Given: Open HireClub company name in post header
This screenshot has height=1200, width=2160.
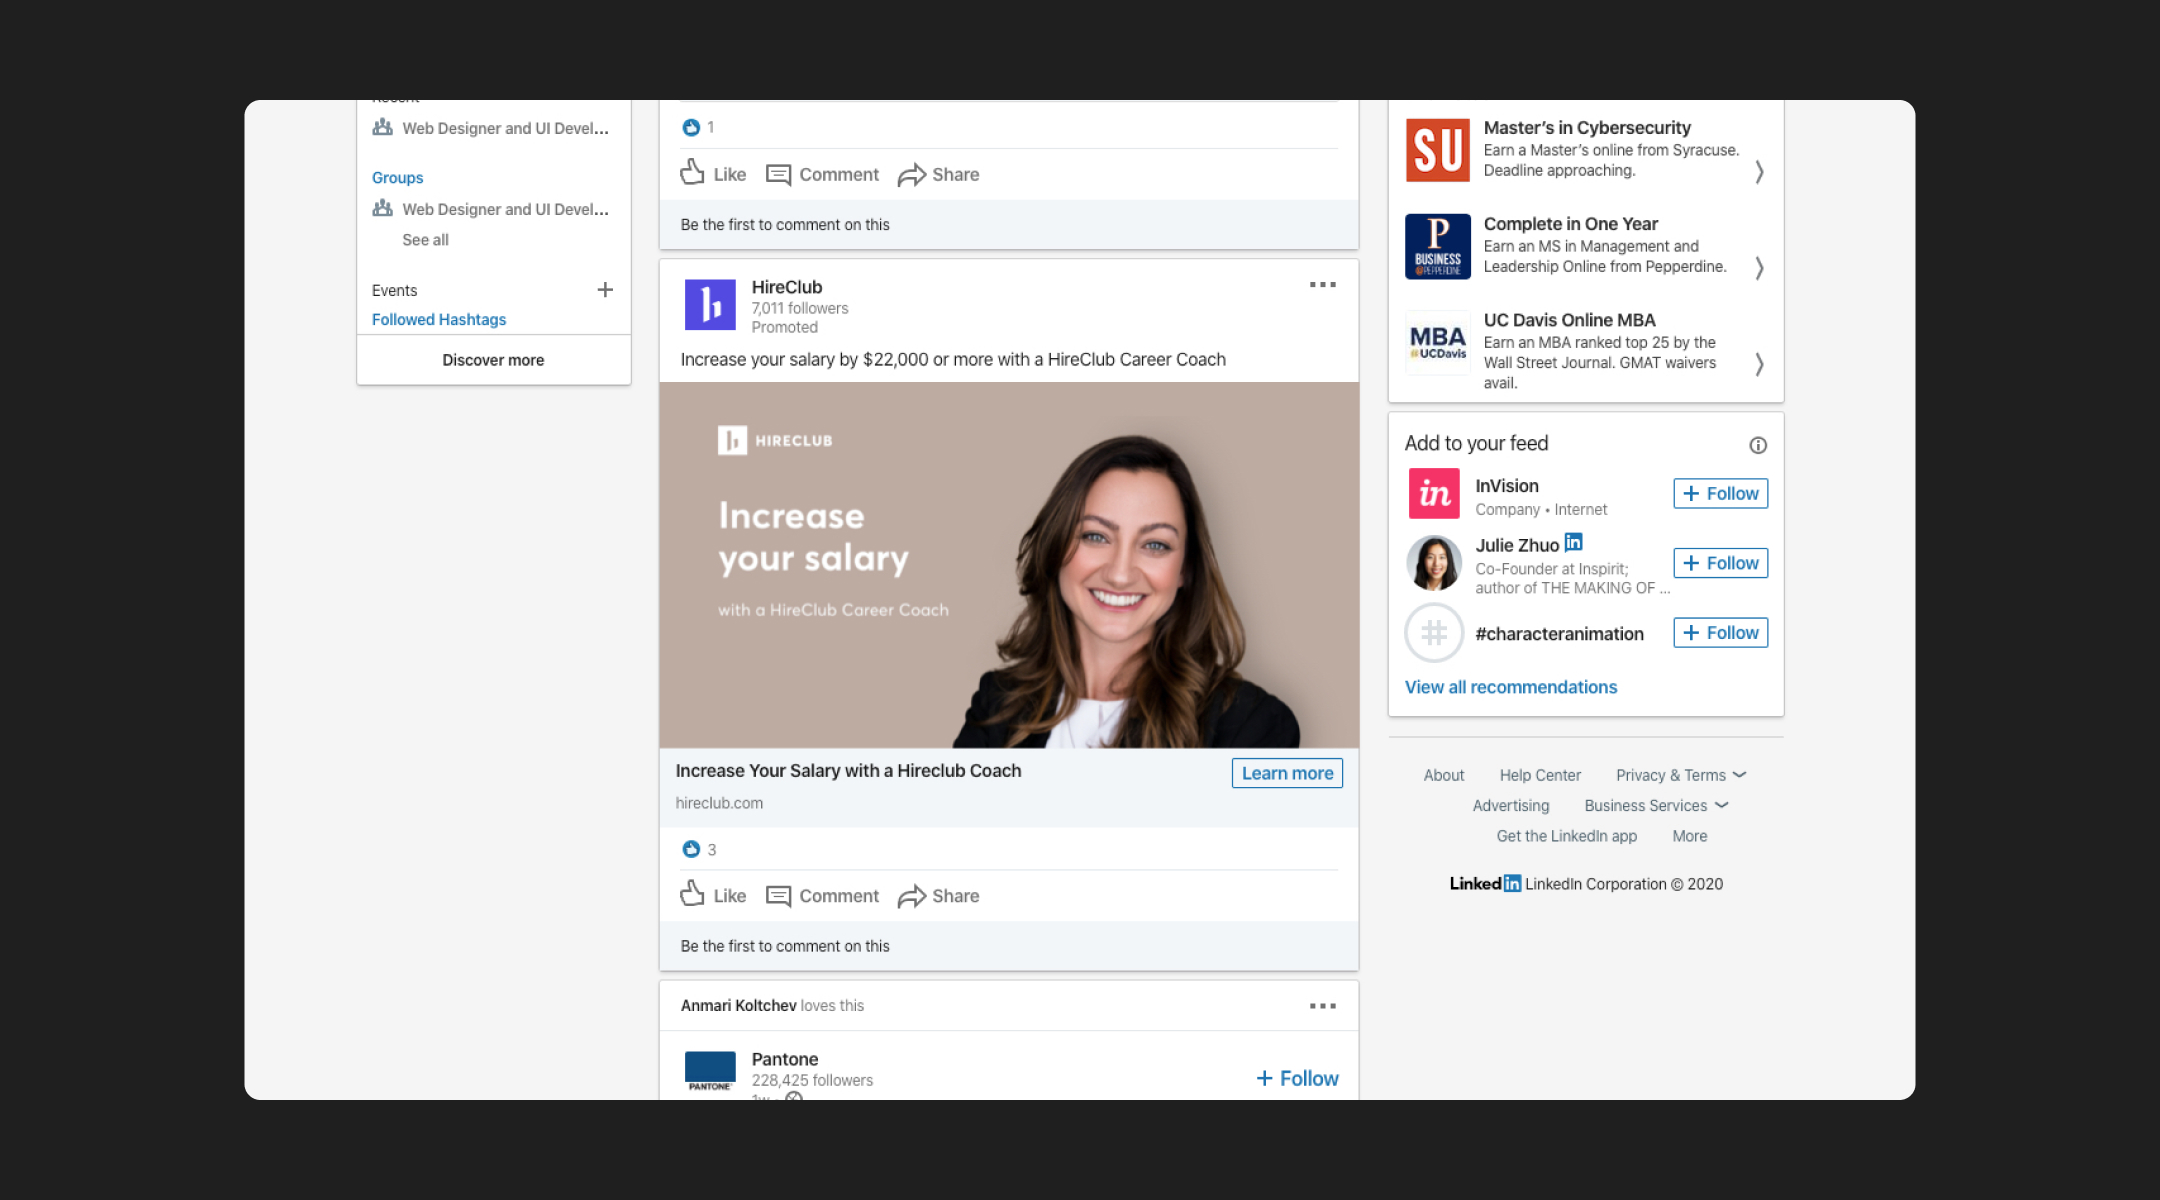Looking at the screenshot, I should [786, 287].
